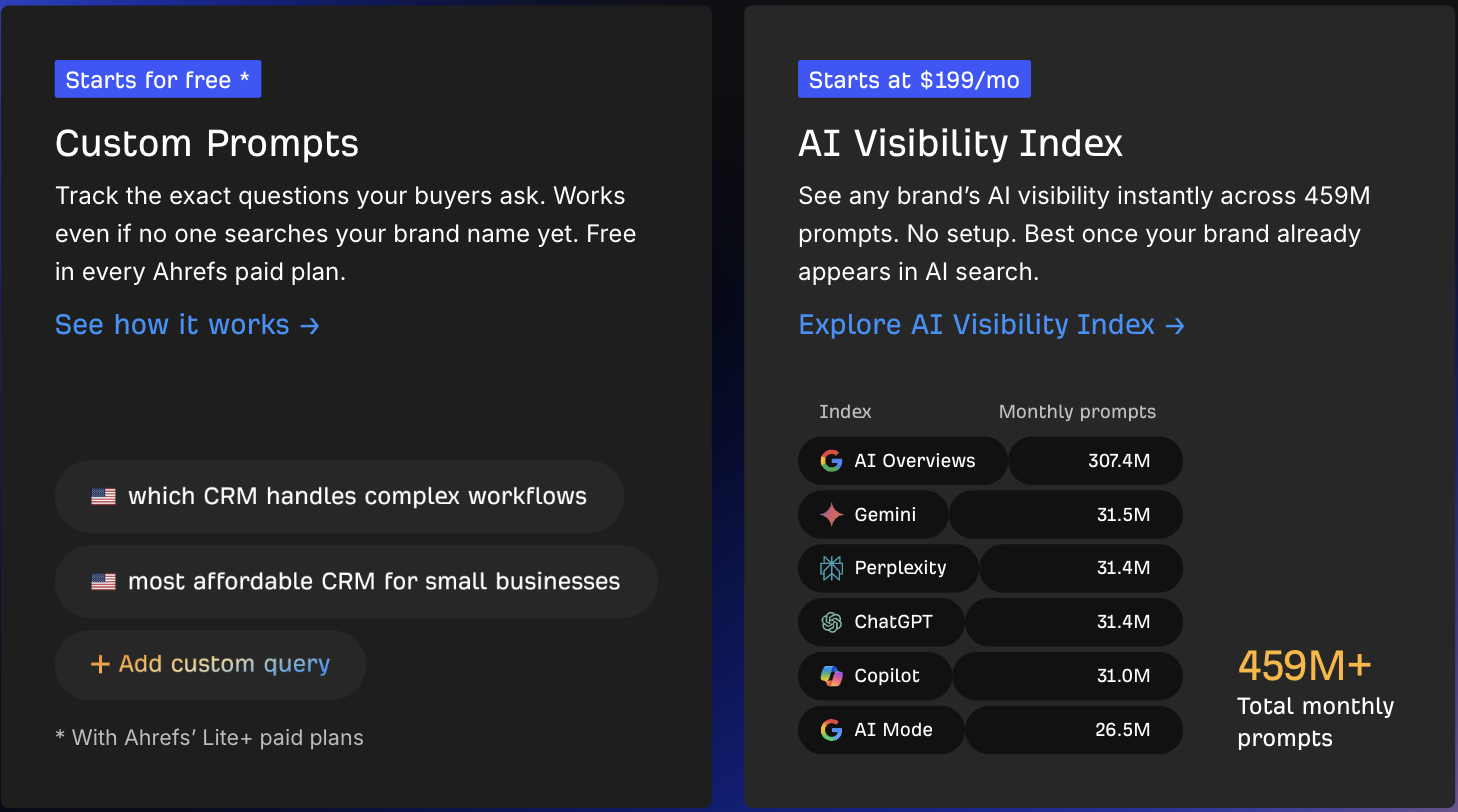Click the With Ahrefs' Lite+ paid plans footnote
This screenshot has width=1458, height=812.
tap(209, 738)
